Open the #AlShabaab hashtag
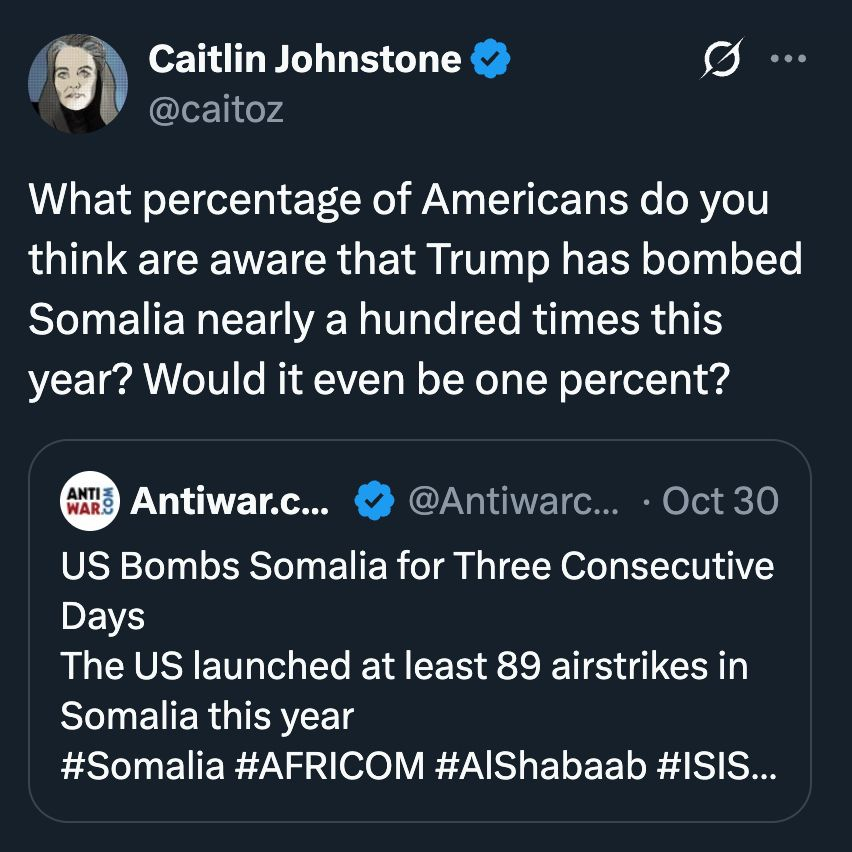The height and width of the screenshot is (852, 852). 540,766
